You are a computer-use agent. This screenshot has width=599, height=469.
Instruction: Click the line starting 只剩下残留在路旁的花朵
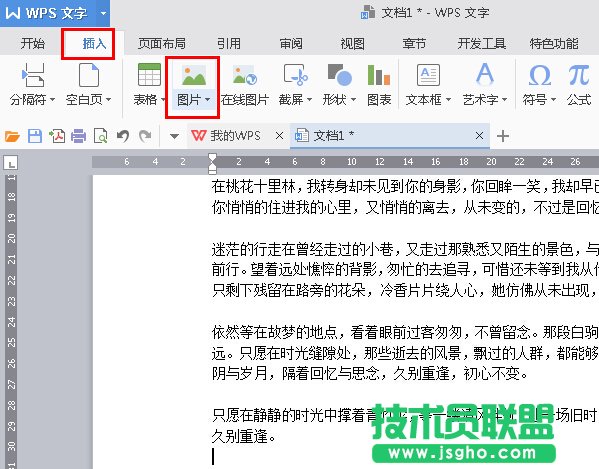(405, 291)
